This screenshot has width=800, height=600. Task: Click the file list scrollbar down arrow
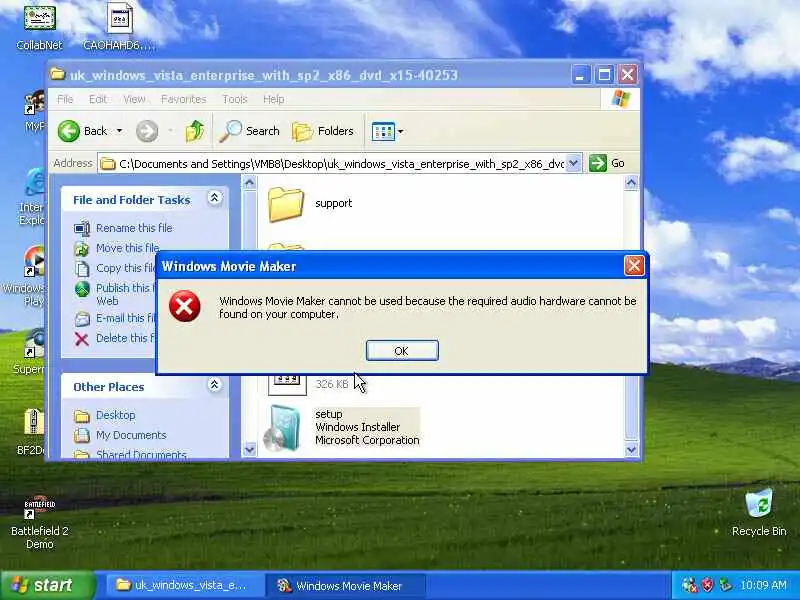[x=631, y=449]
